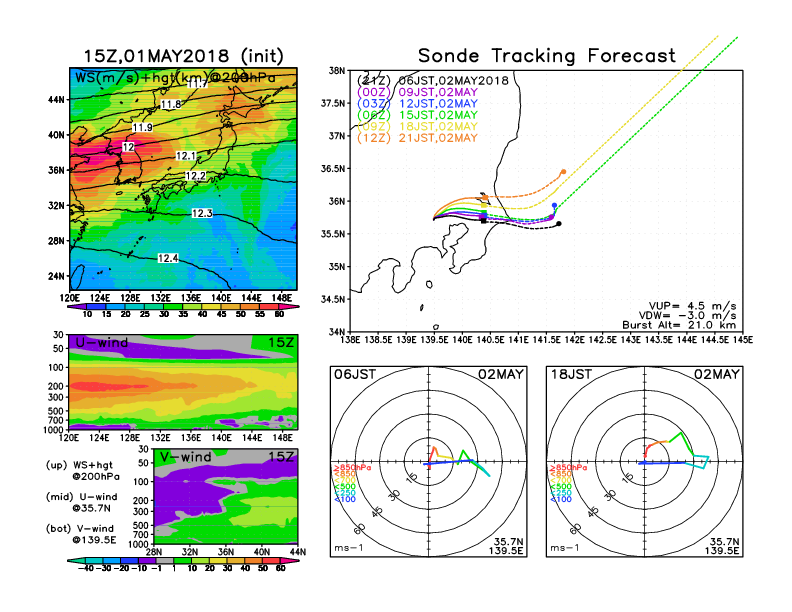Click the "Burst Alt= 21.0 km" value
Screen dimensions: 792x612
679,325
